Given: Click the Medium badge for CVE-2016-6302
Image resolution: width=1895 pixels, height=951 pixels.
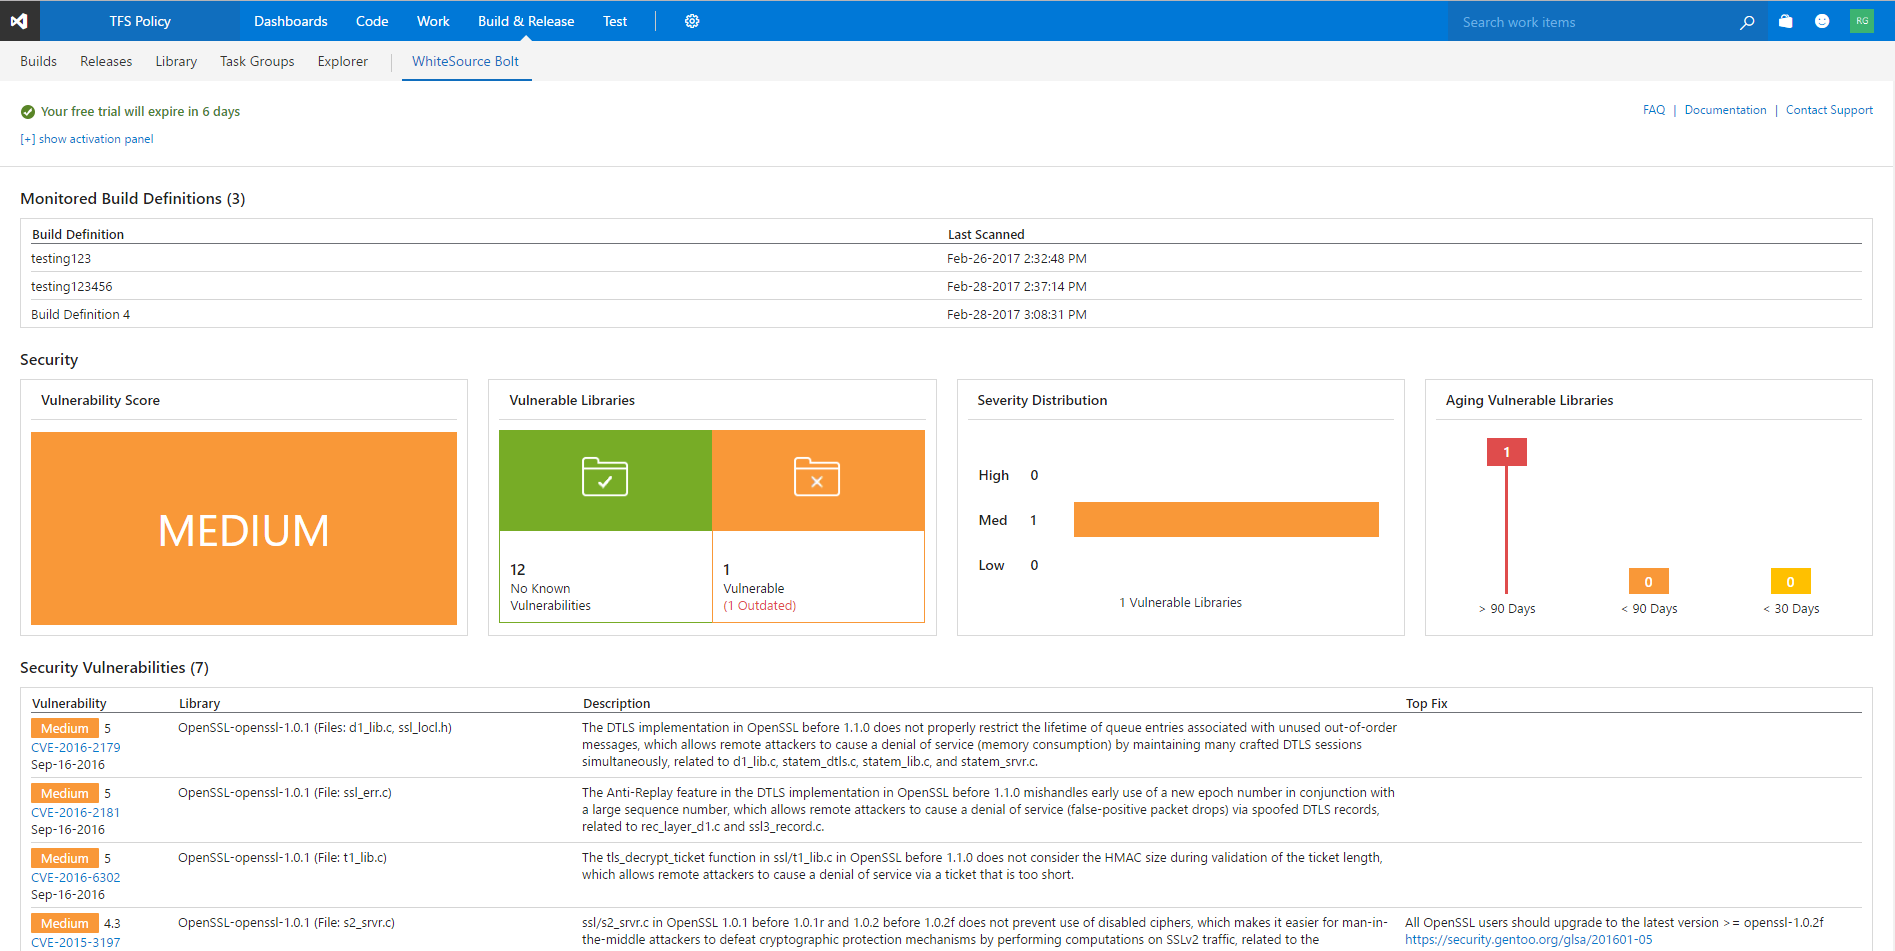Looking at the screenshot, I should click(65, 858).
